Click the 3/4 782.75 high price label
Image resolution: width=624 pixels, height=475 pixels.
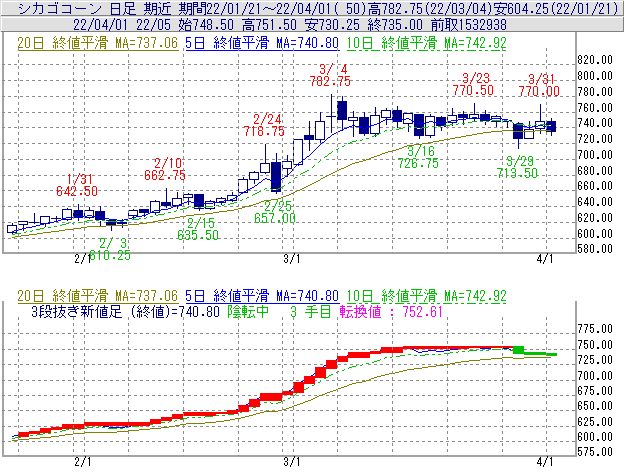[330, 76]
